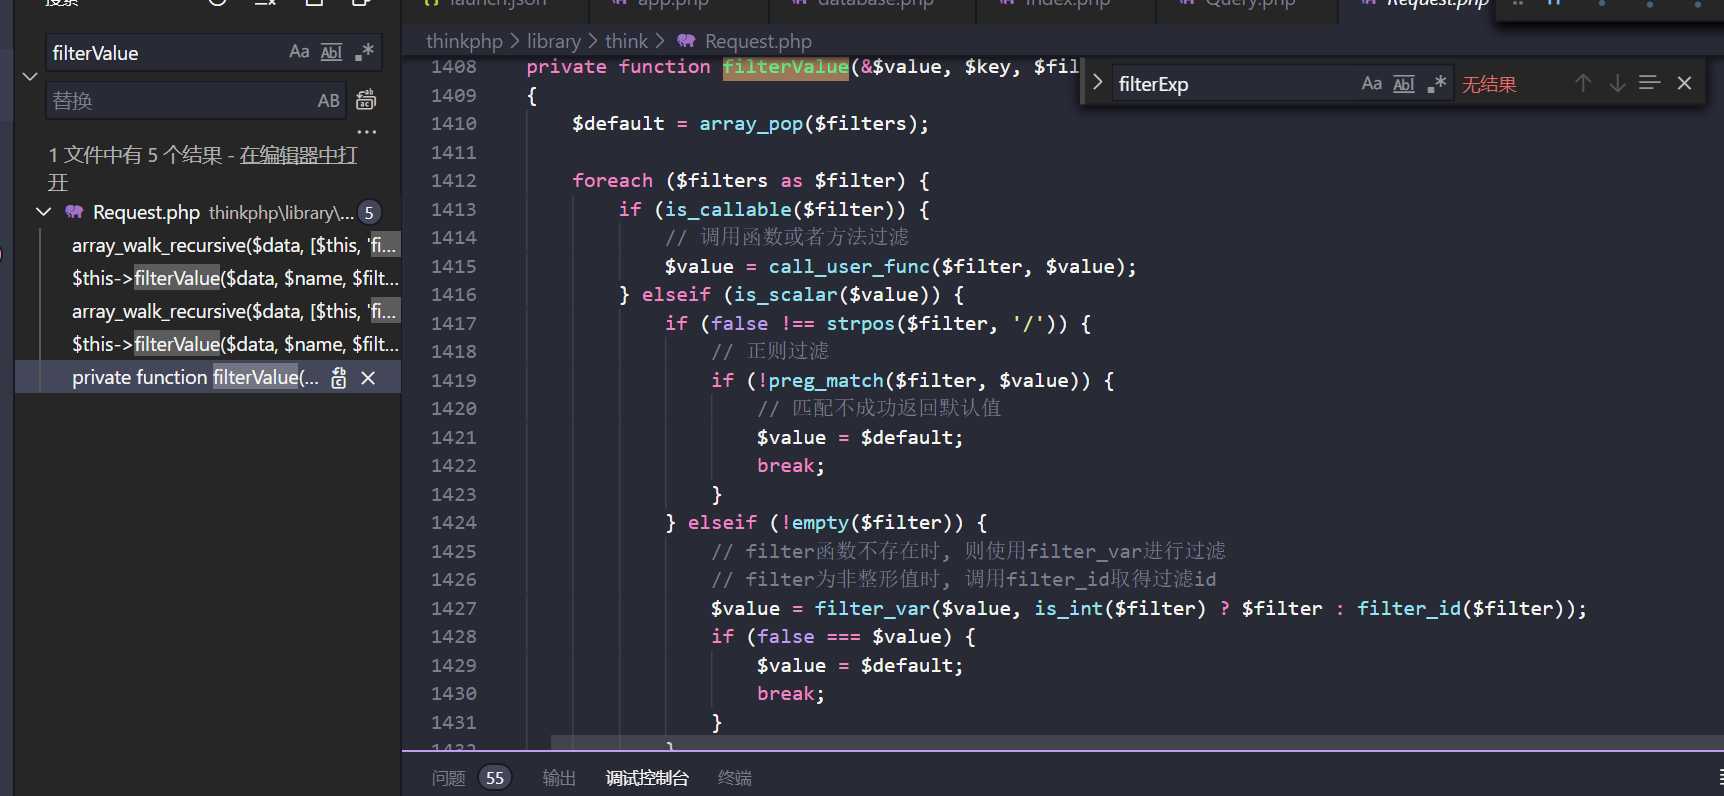
Task: Click line number 1411 in gutter
Action: 454,152
